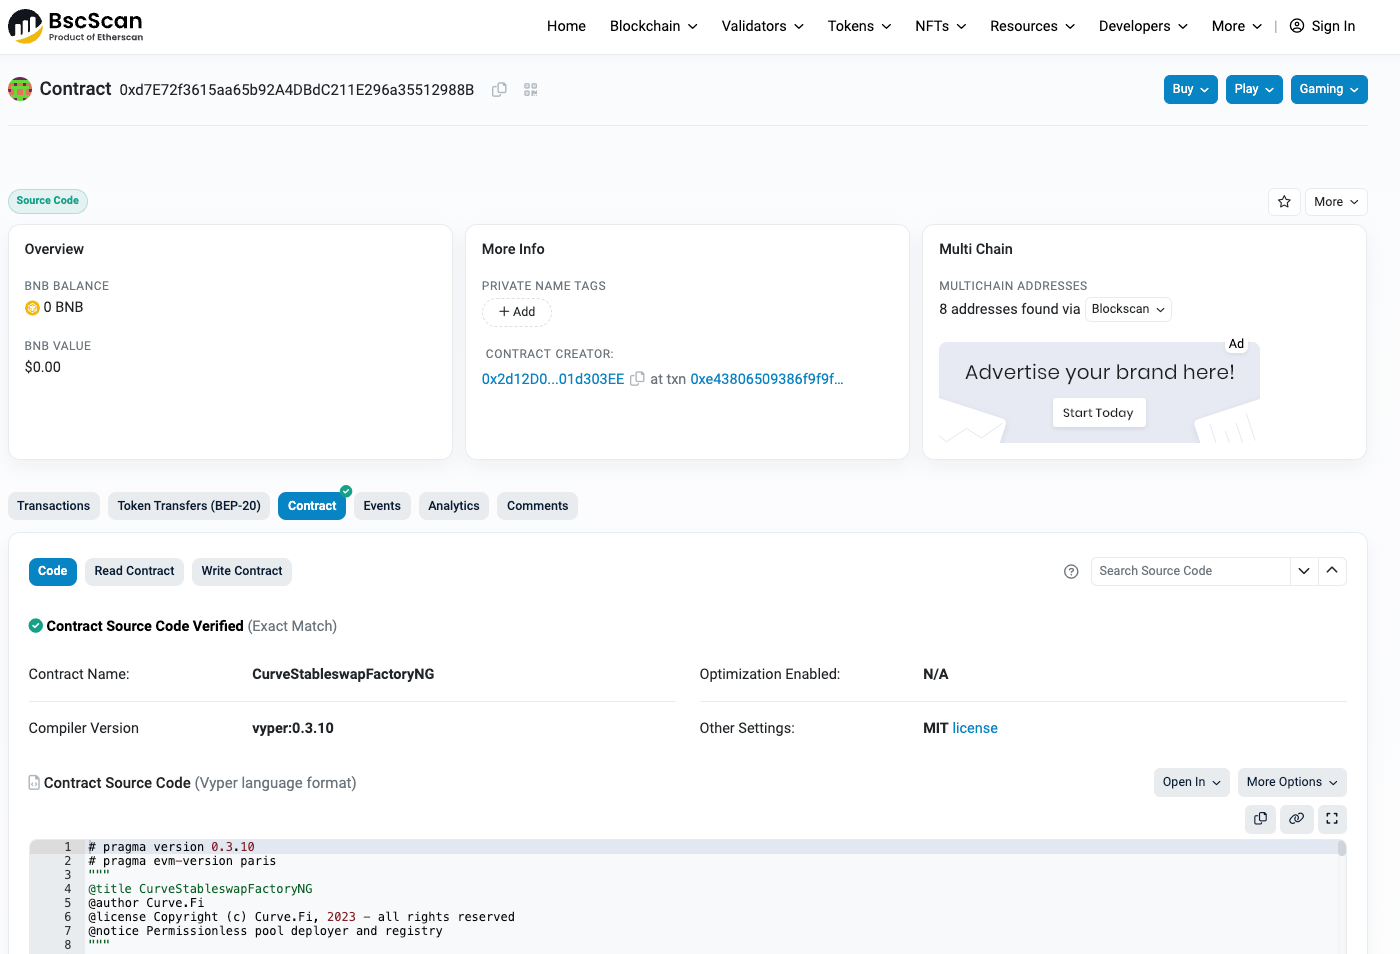
Task: Click the source code file icon
Action: [34, 783]
